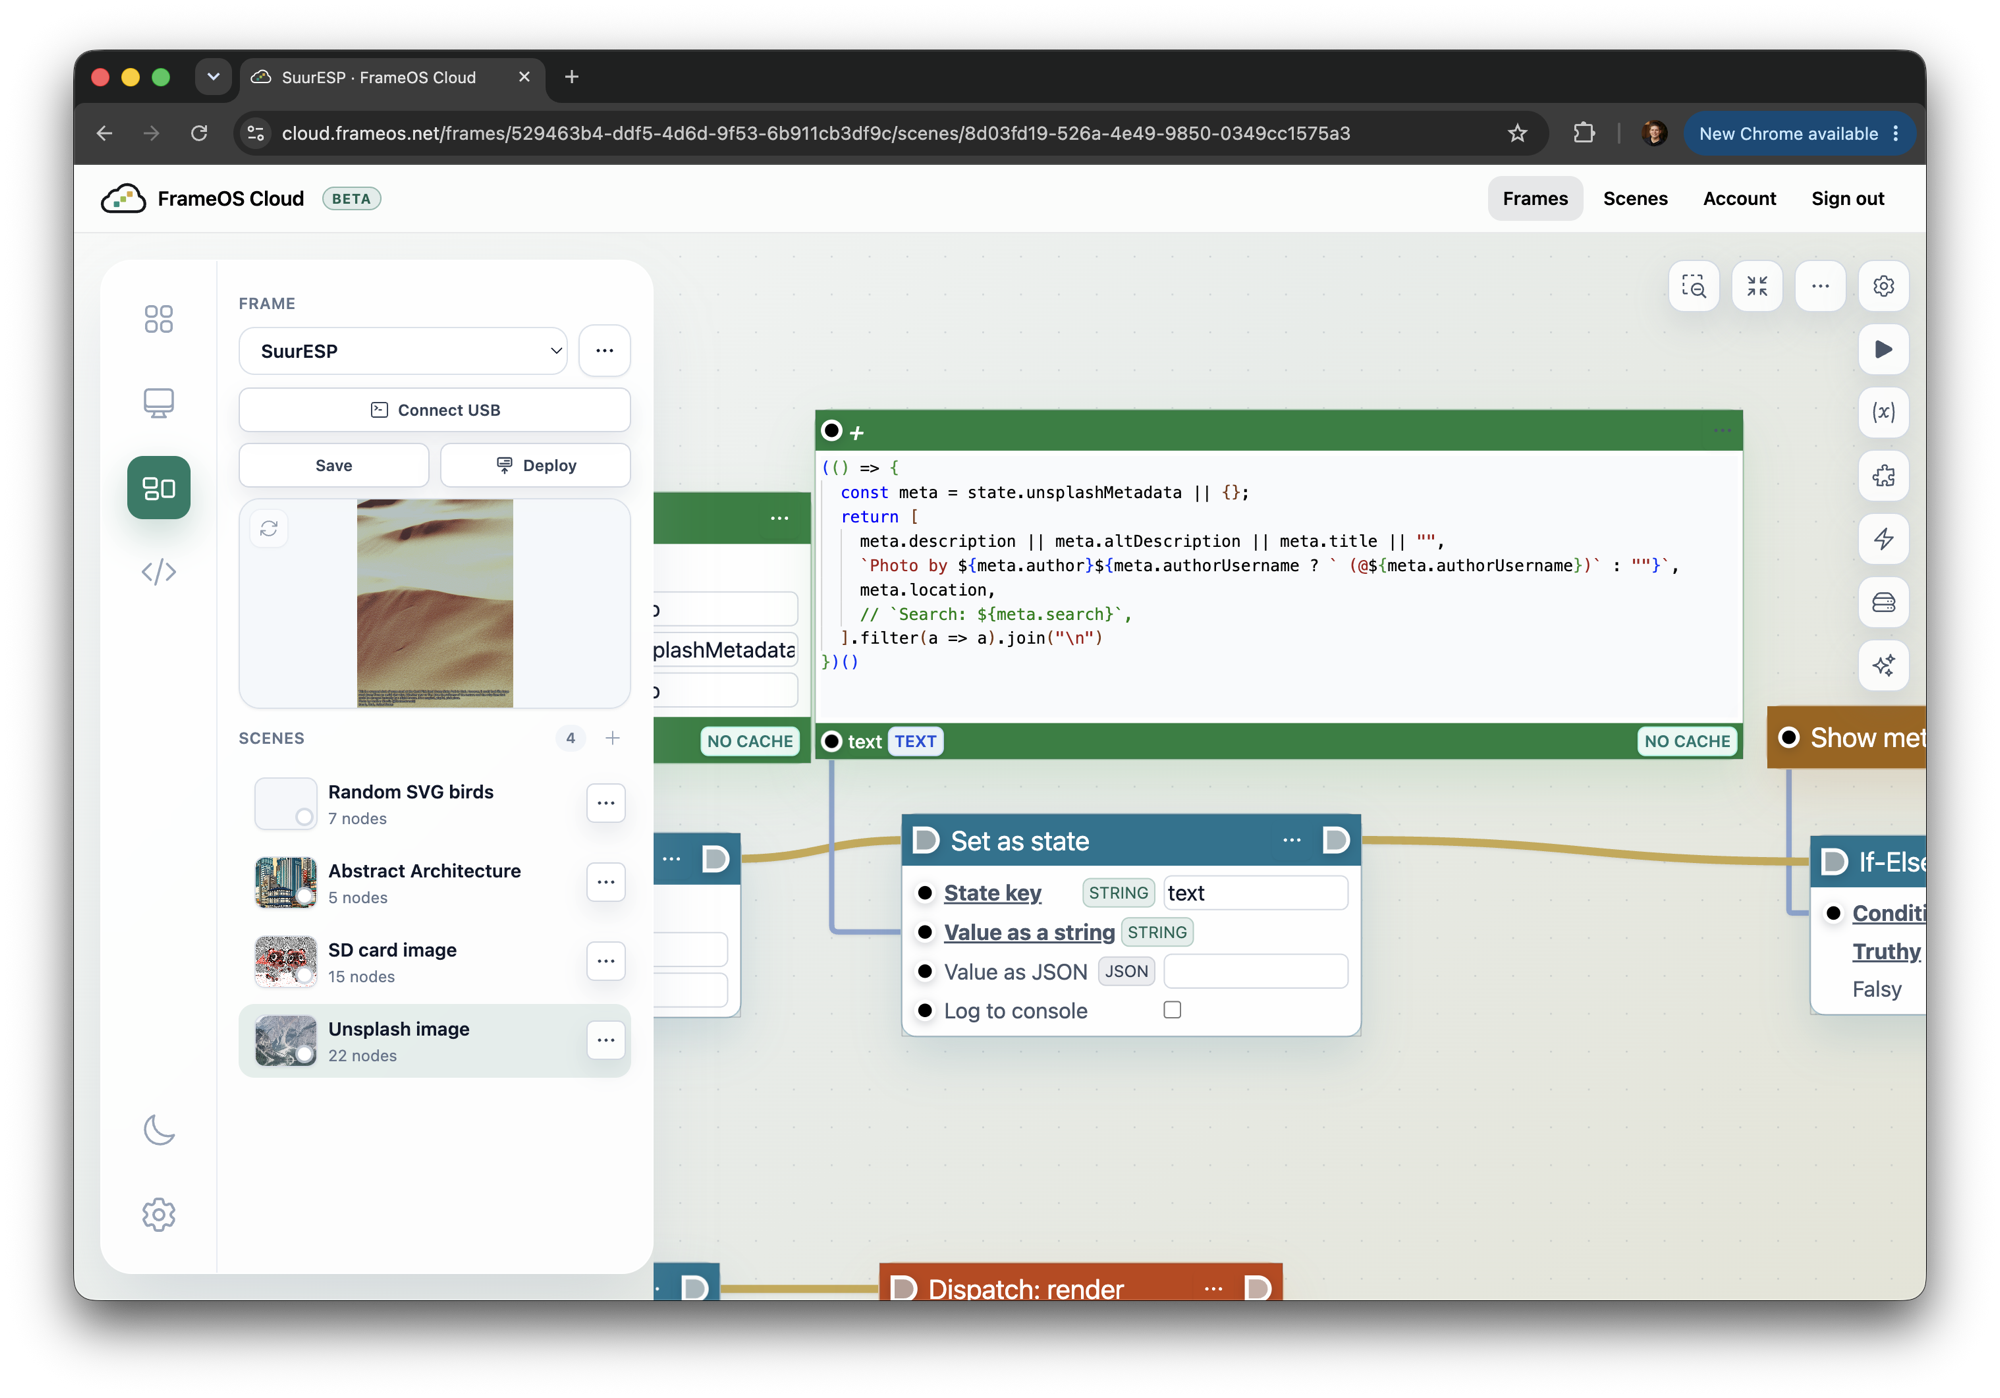2000x1398 pixels.
Task: Open the dashboard grid icon in sidebar
Action: coord(158,319)
